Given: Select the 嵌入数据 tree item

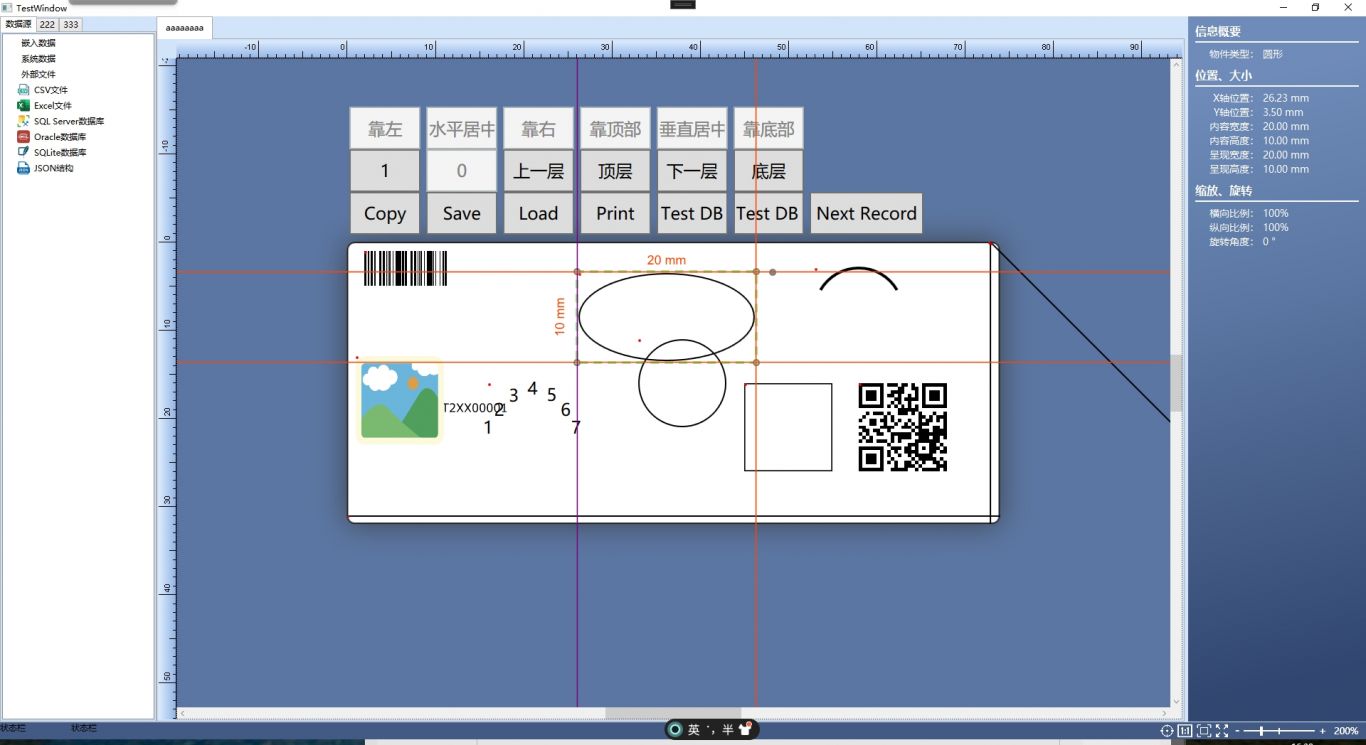Looking at the screenshot, I should pos(38,43).
